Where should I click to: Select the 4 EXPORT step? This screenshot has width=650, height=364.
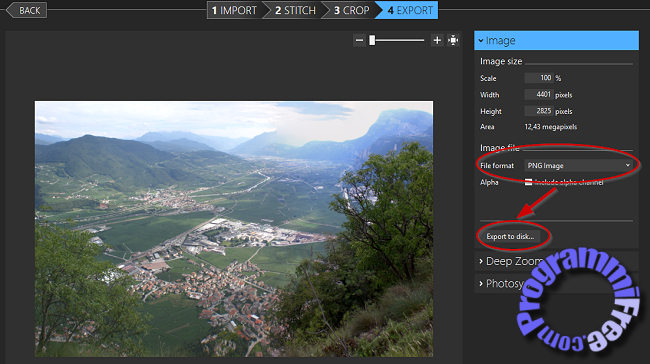[x=408, y=10]
